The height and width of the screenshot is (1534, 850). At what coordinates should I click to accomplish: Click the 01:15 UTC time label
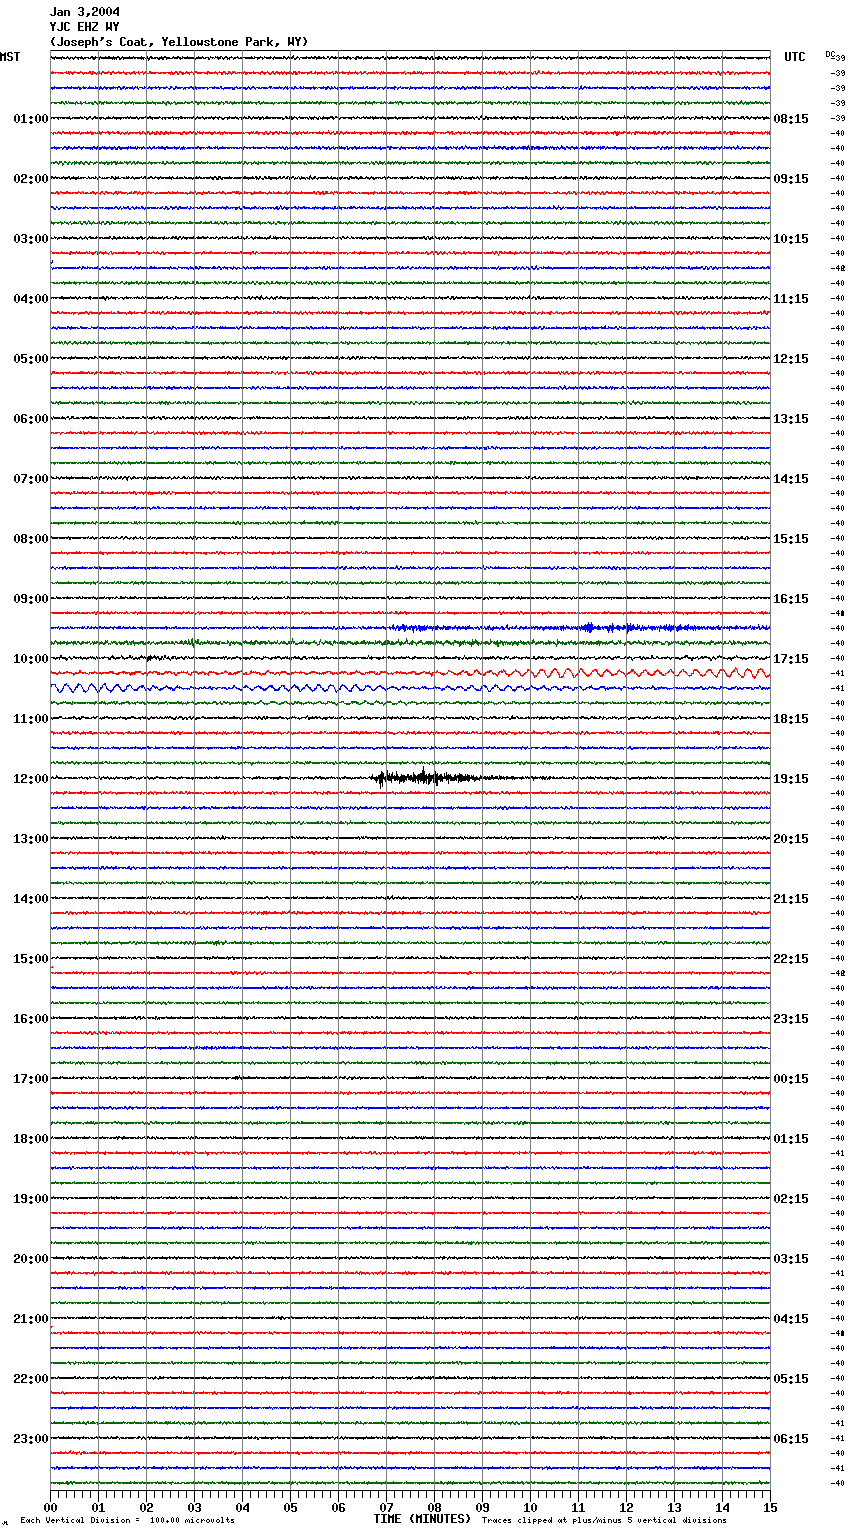coord(791,1139)
